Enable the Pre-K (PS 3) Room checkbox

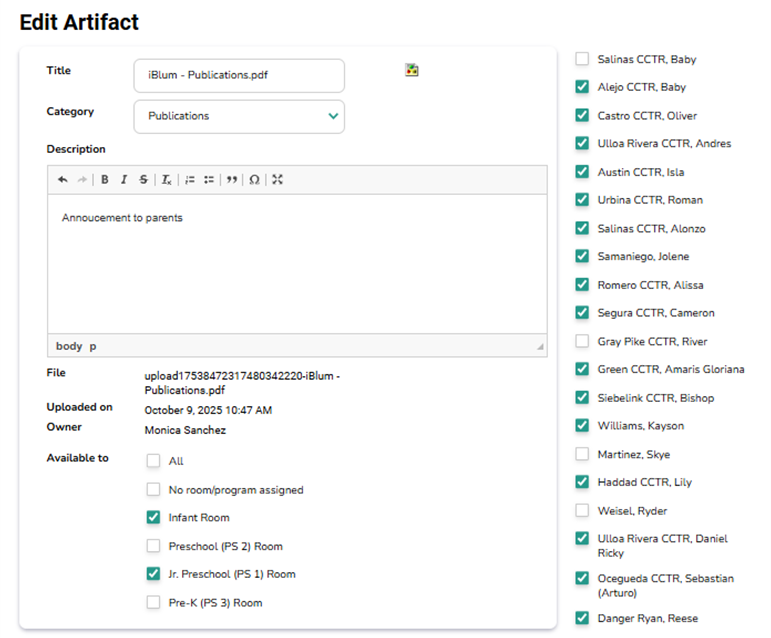coord(153,602)
